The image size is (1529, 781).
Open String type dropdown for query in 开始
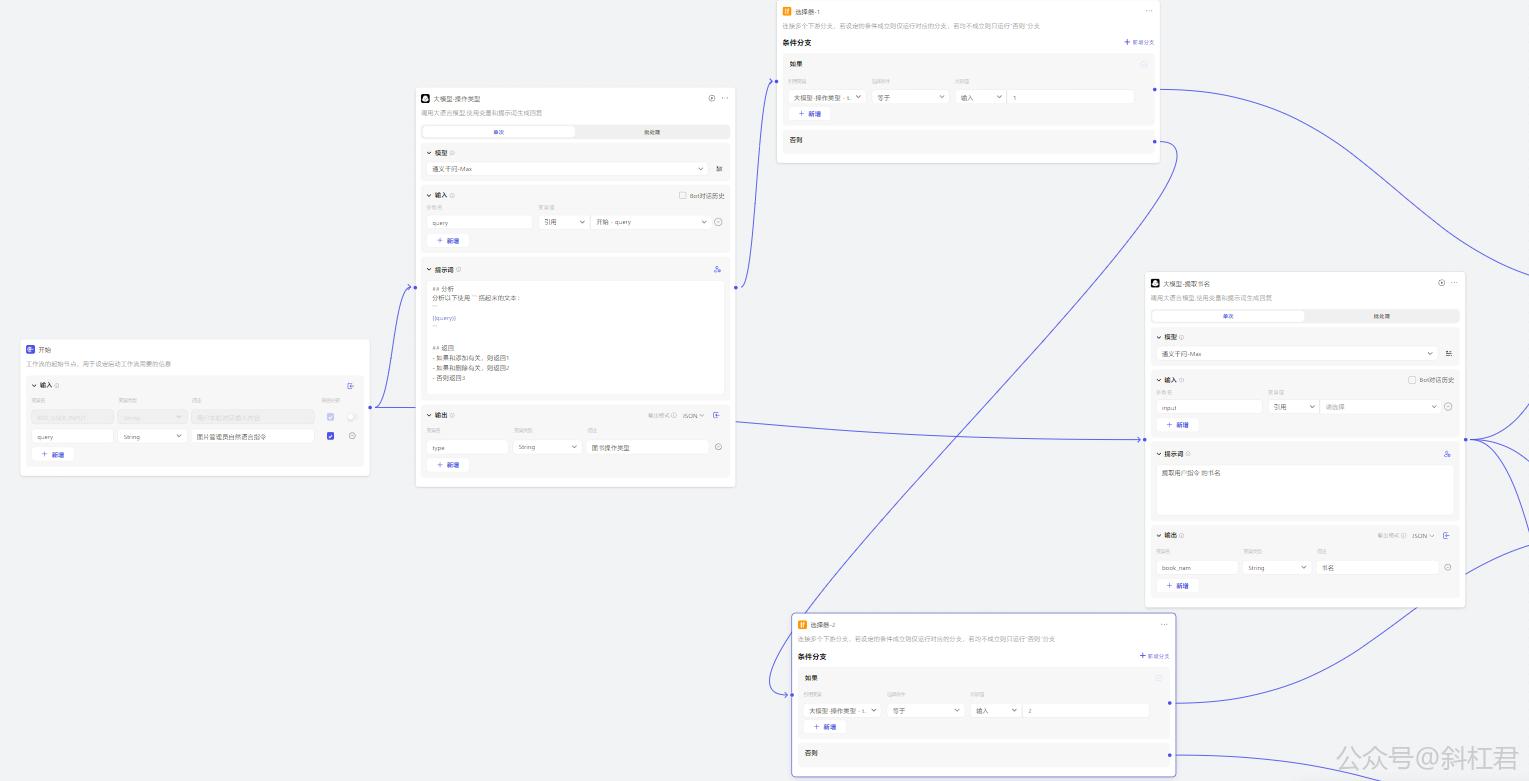tap(152, 436)
